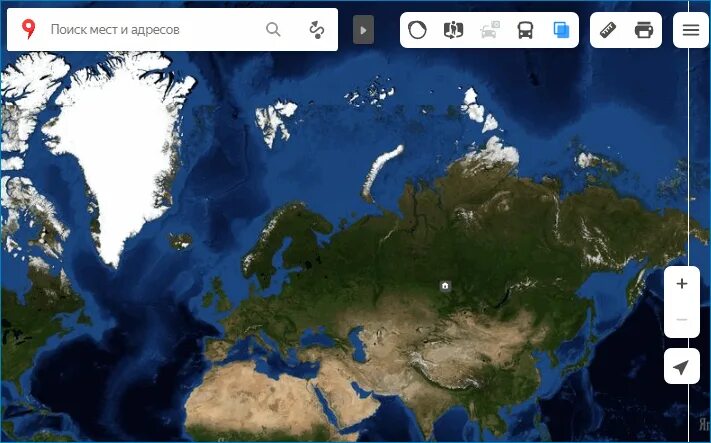This screenshot has height=443, width=711.
Task: Show public transport with the bus icon
Action: coord(525,30)
